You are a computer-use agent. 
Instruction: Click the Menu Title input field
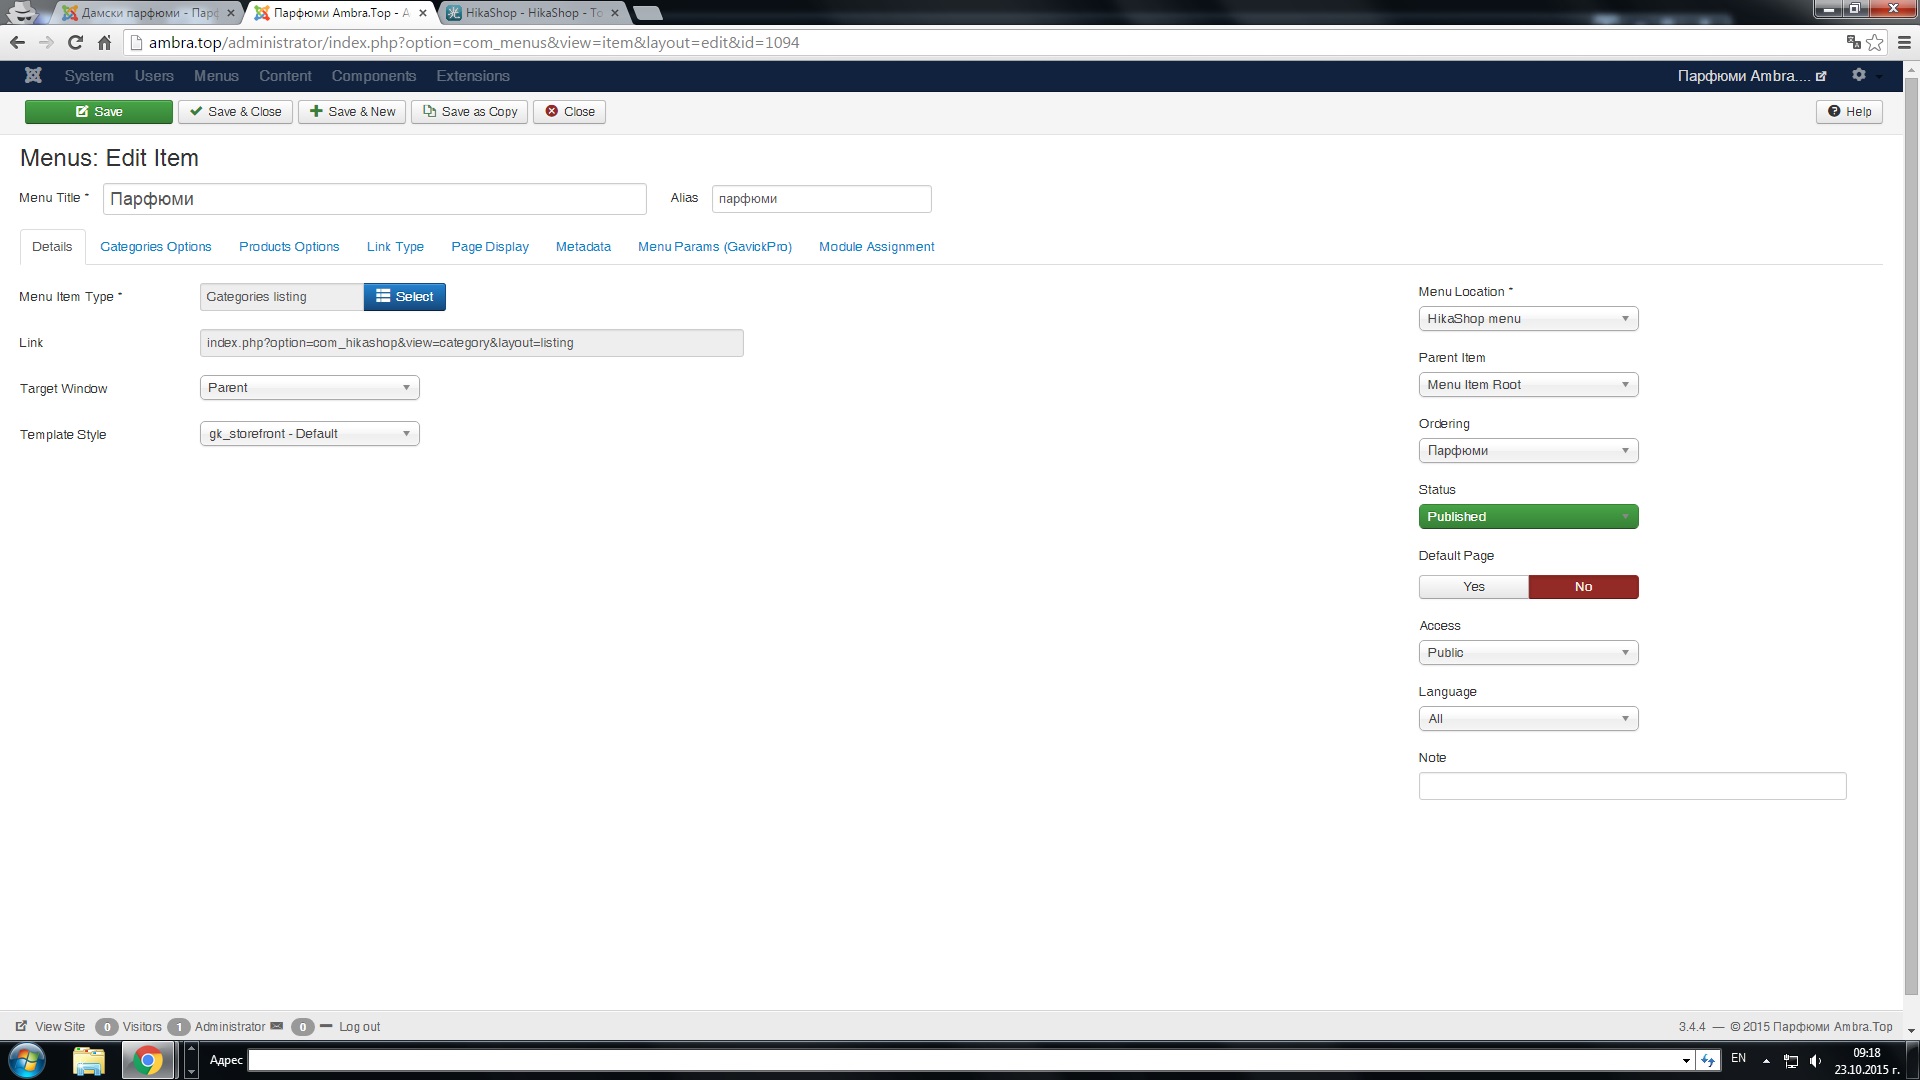[375, 199]
